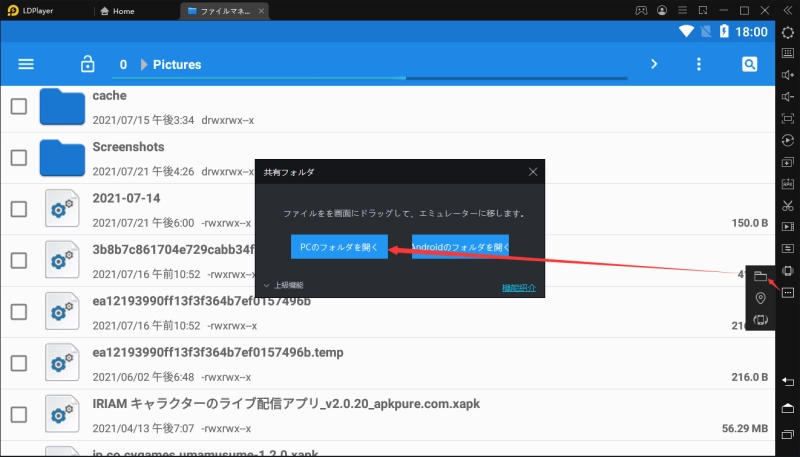Image resolution: width=800 pixels, height=457 pixels.
Task: Click the Android recent apps button
Action: (788, 435)
